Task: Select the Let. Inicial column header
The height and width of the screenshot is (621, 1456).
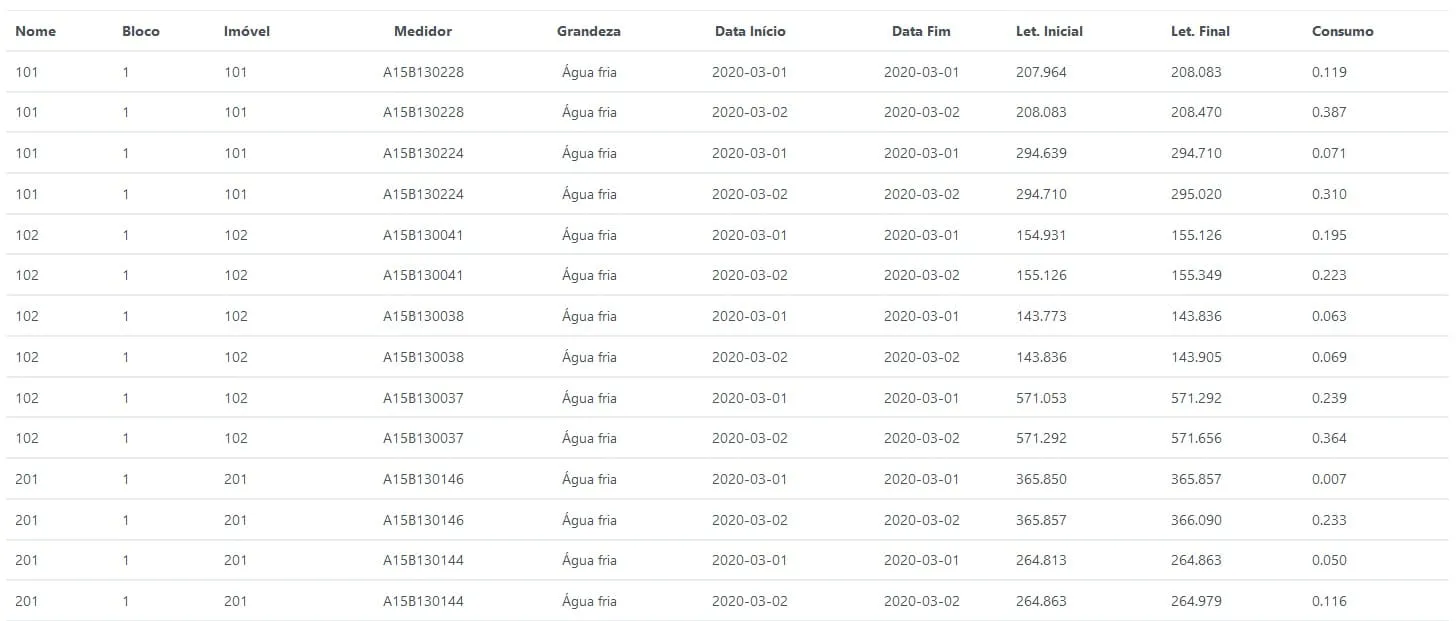Action: point(1049,31)
